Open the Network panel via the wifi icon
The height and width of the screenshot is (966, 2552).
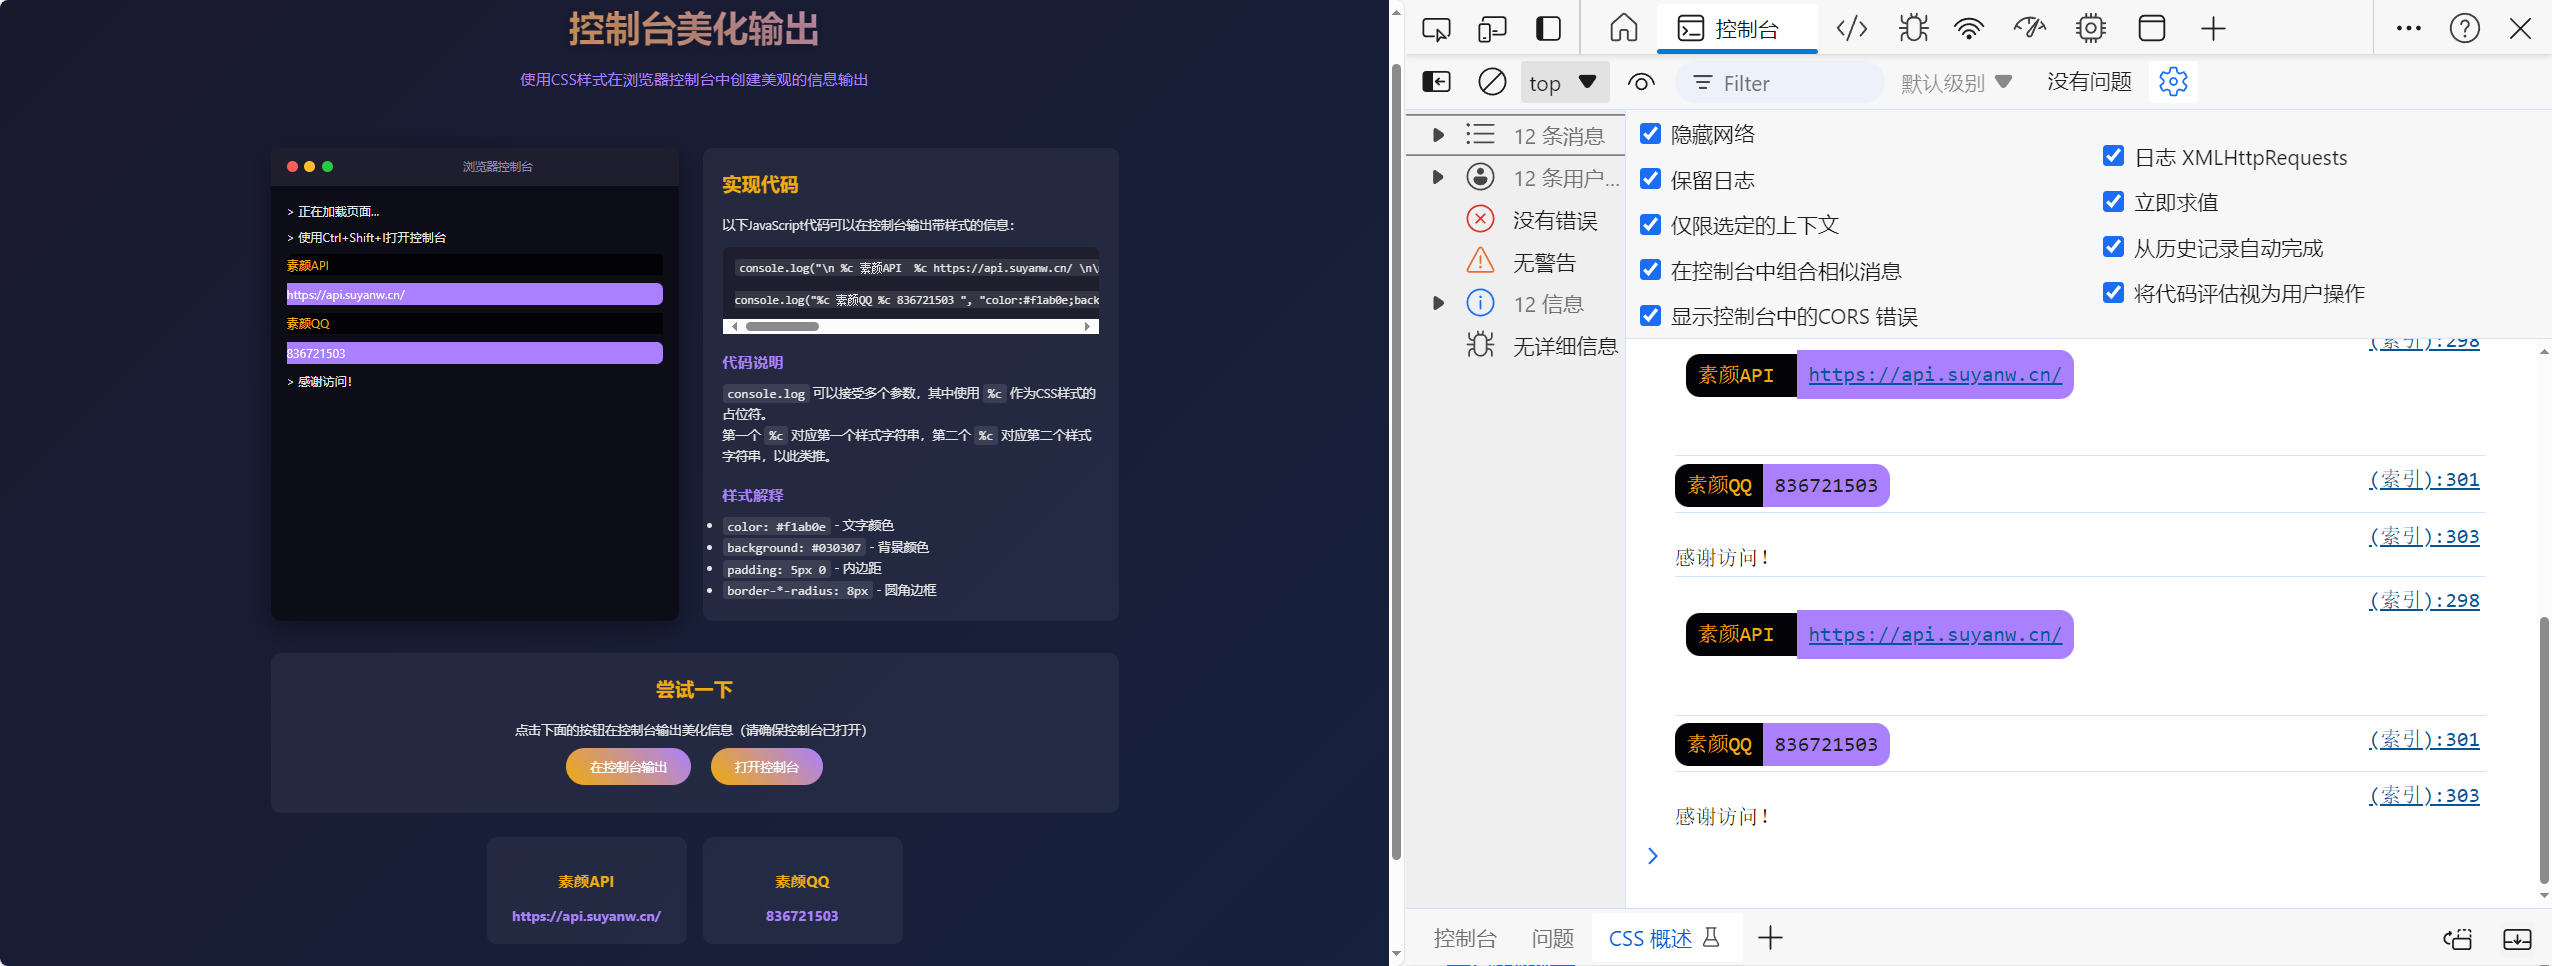click(x=1968, y=28)
